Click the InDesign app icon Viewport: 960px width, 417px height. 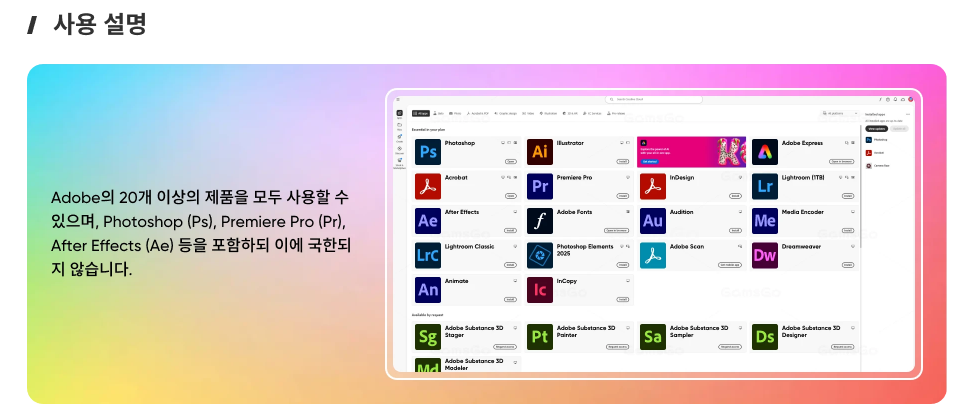(x=653, y=186)
